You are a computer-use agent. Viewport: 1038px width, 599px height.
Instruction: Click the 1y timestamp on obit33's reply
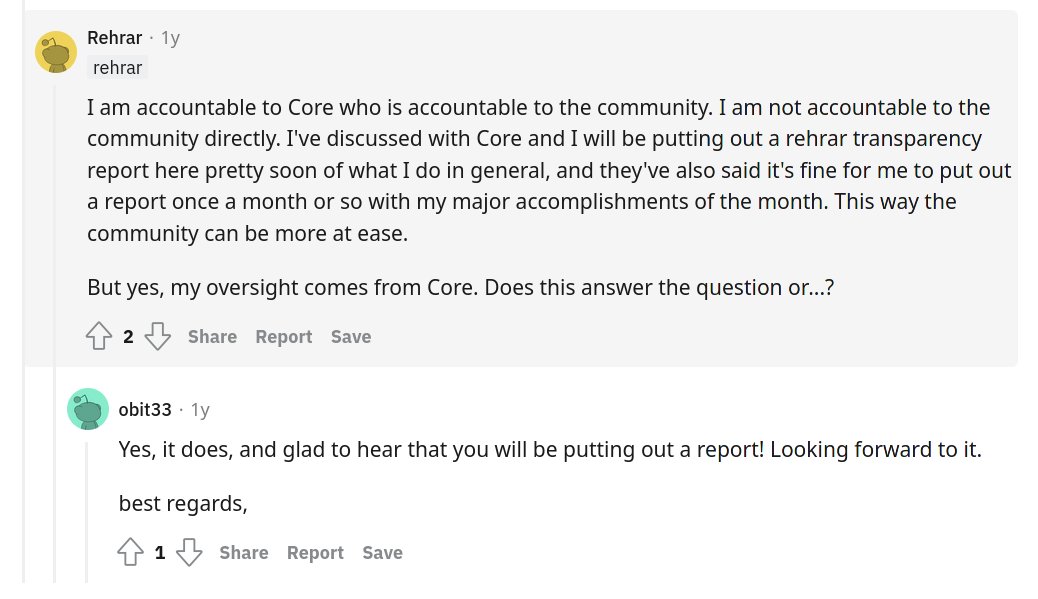point(201,410)
